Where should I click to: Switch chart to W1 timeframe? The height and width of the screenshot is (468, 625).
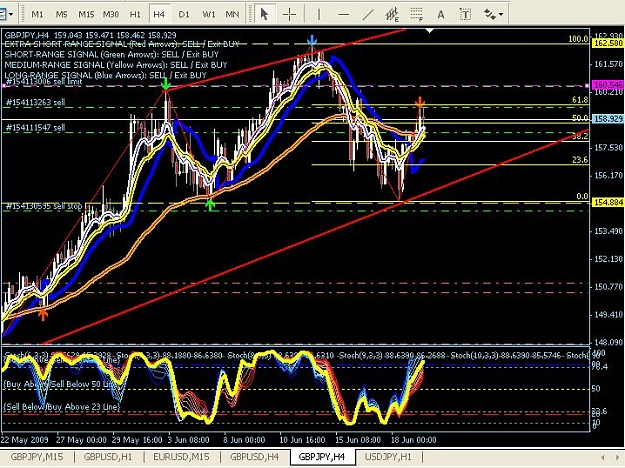(x=208, y=14)
